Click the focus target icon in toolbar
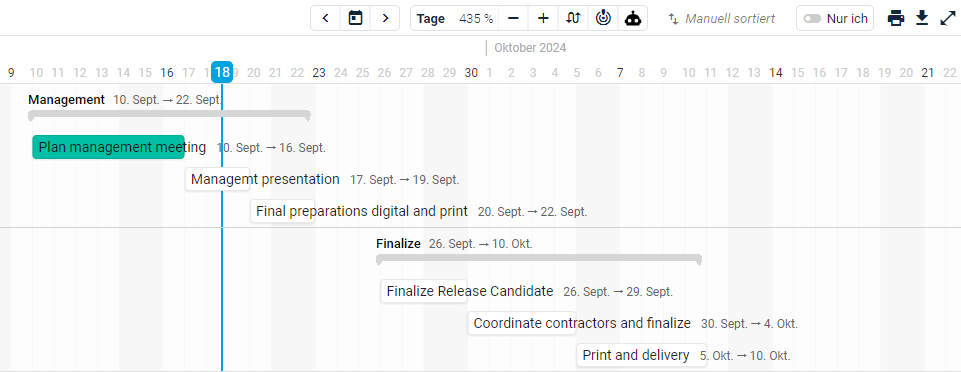This screenshot has height=372, width=961. tap(603, 18)
